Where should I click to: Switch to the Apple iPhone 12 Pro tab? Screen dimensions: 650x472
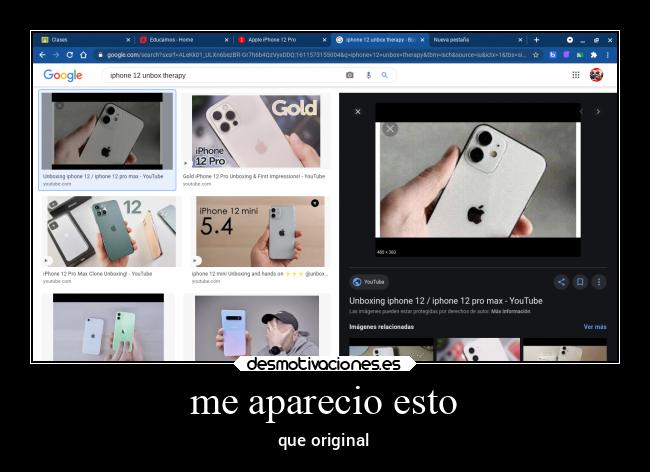click(282, 40)
